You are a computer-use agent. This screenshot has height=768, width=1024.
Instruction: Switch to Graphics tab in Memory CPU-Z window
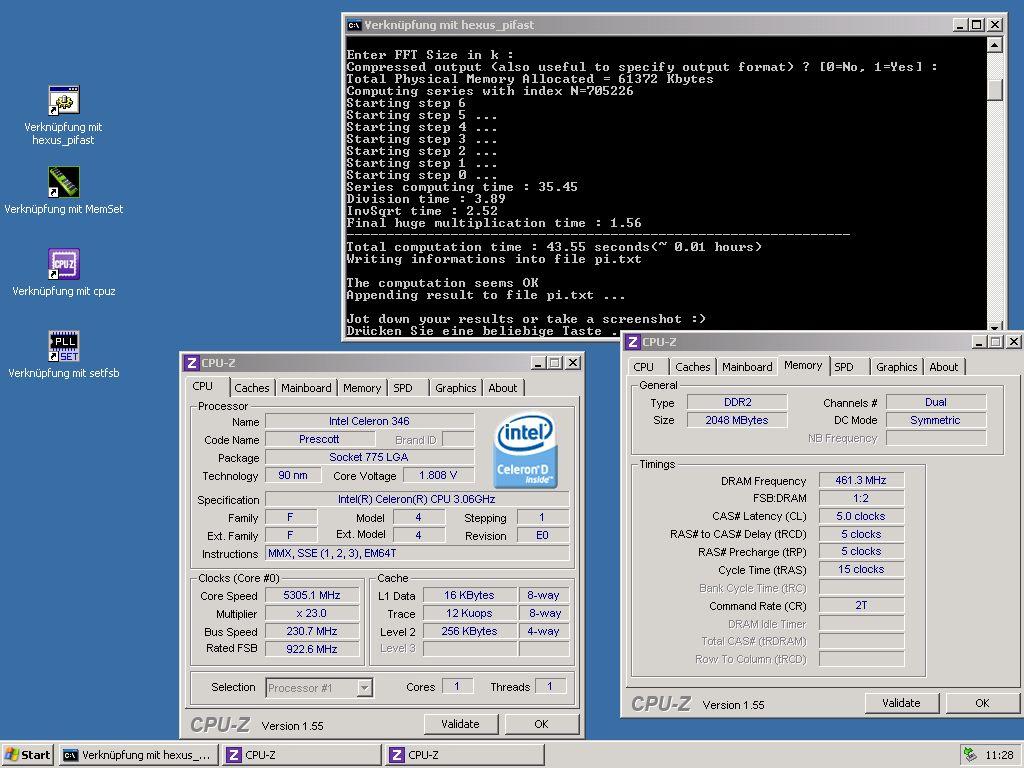897,367
